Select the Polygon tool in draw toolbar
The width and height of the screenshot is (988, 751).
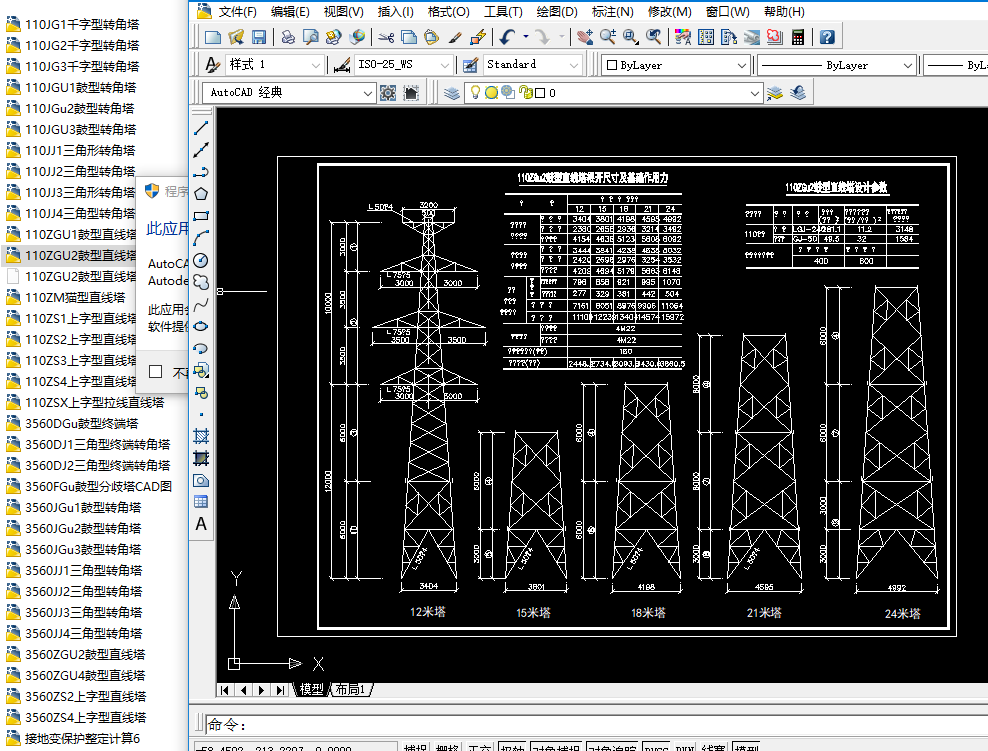pos(201,194)
